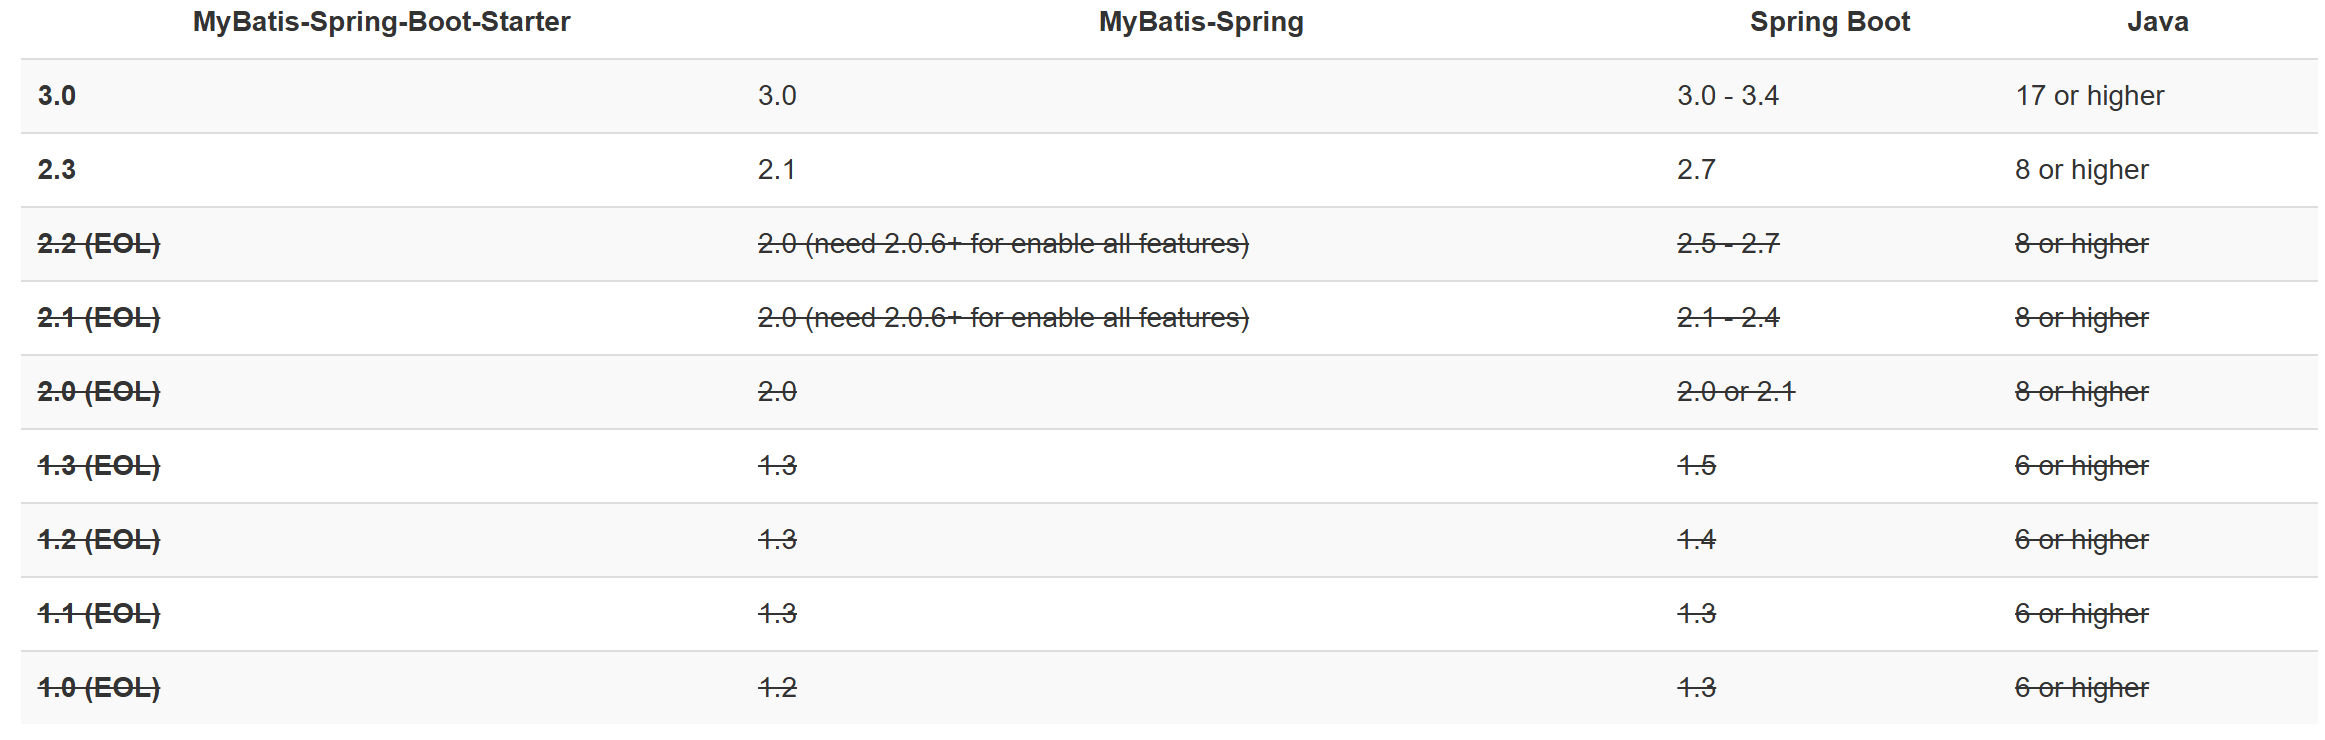Viewport: 2325px width, 740px height.
Task: Click the struck-through 2.0 (EOL) entry
Action: 99,392
